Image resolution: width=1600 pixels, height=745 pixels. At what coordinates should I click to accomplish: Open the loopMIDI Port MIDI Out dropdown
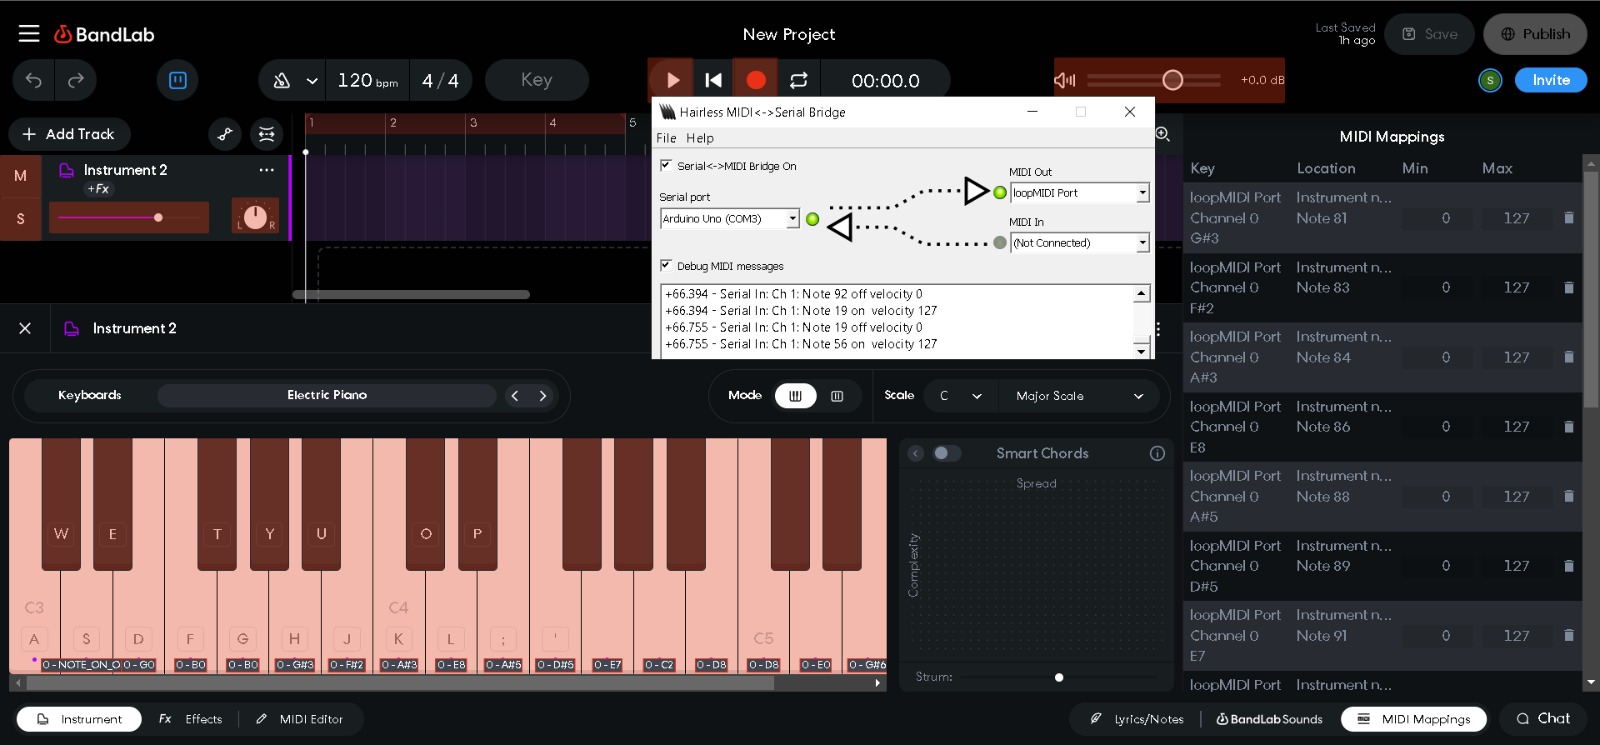(1080, 193)
